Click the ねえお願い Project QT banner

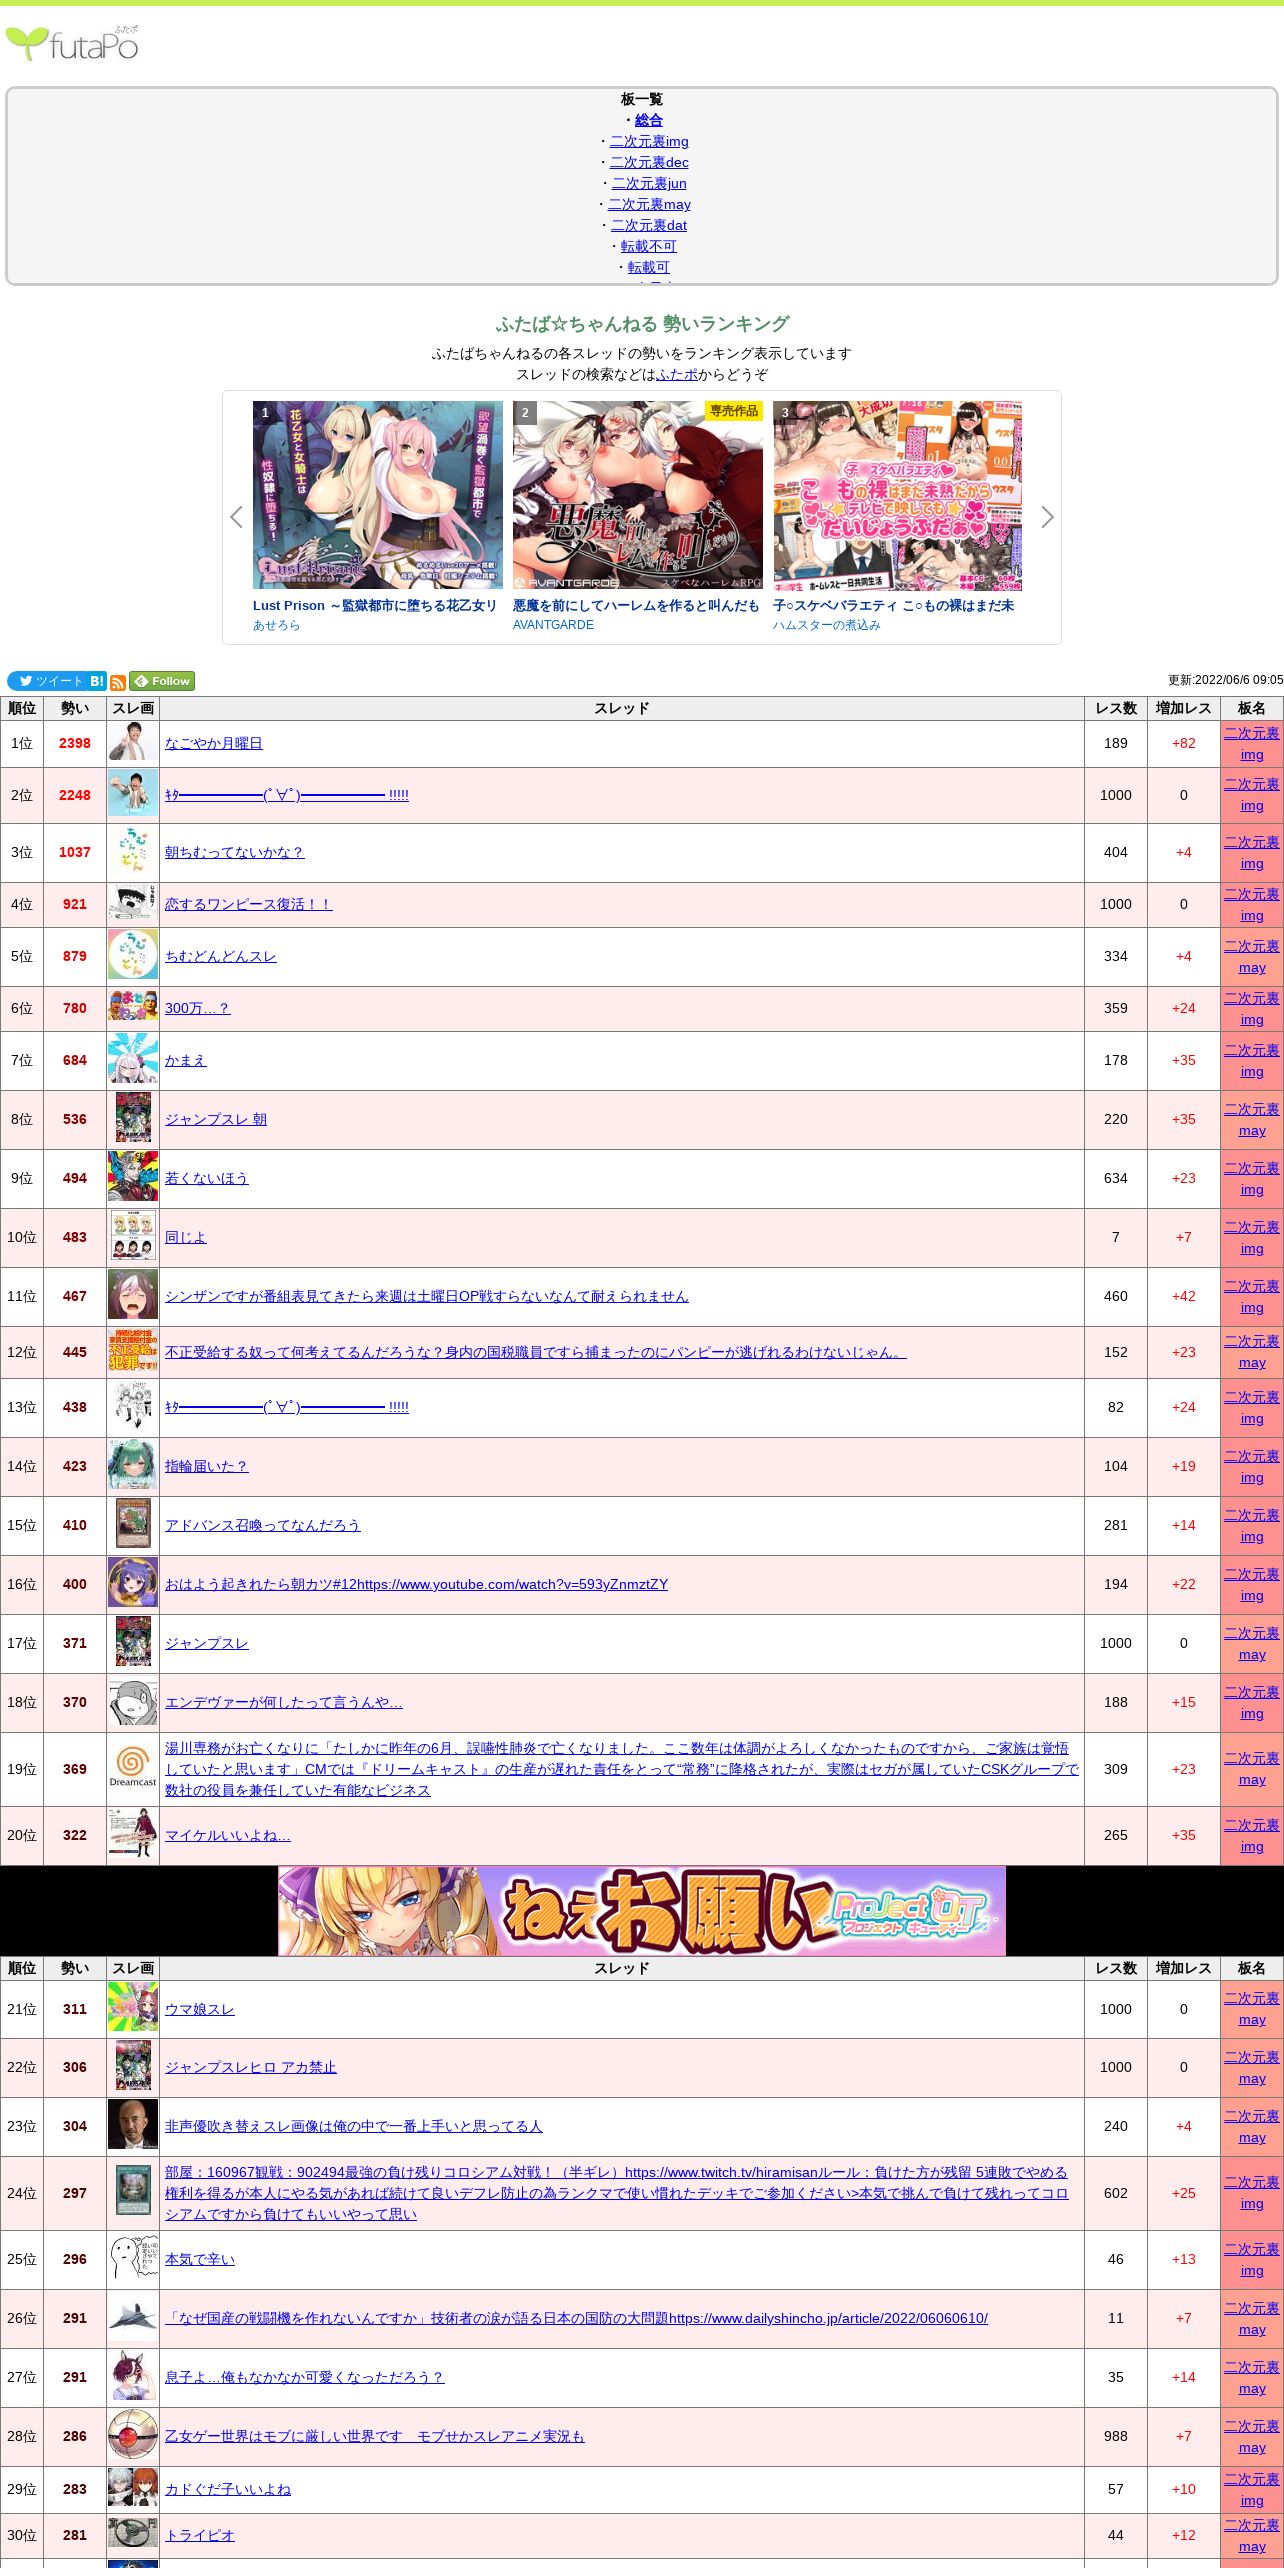pos(642,1911)
